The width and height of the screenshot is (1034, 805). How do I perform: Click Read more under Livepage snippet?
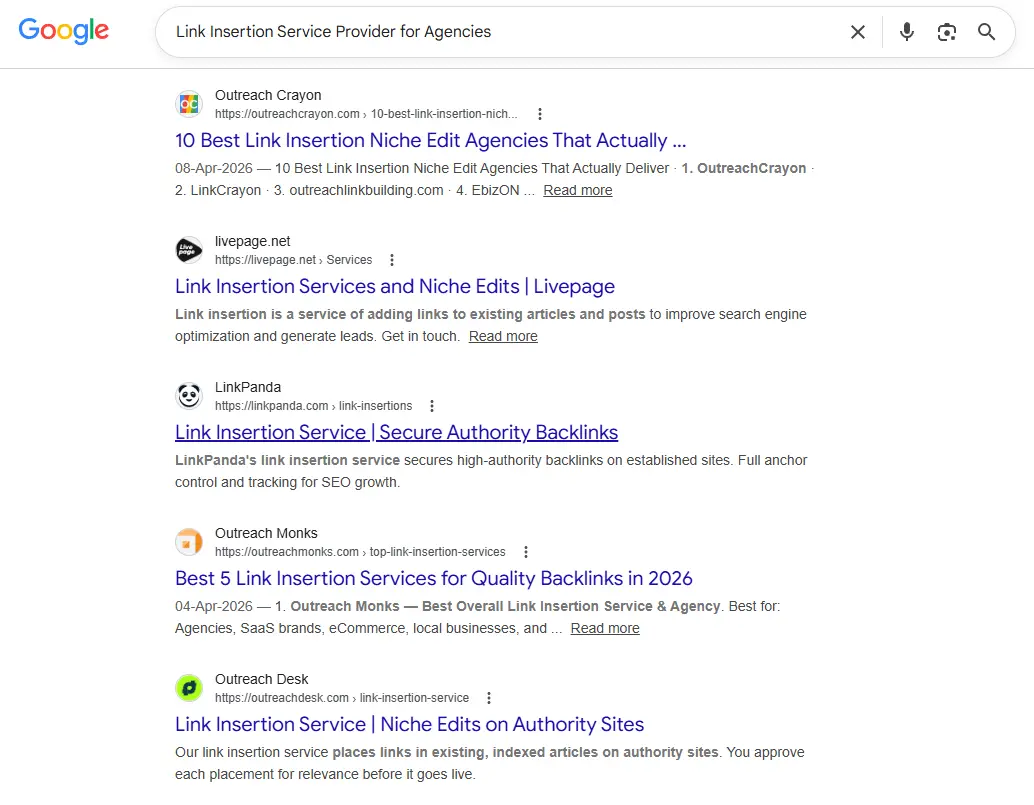503,336
